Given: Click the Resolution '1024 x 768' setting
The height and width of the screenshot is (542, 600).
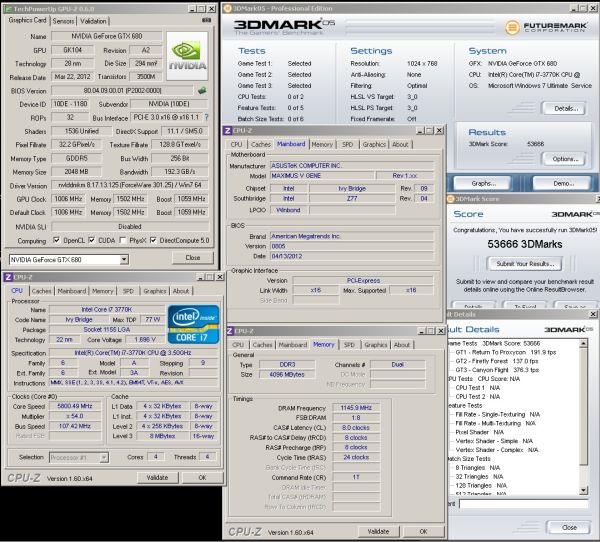Looking at the screenshot, I should [422, 64].
